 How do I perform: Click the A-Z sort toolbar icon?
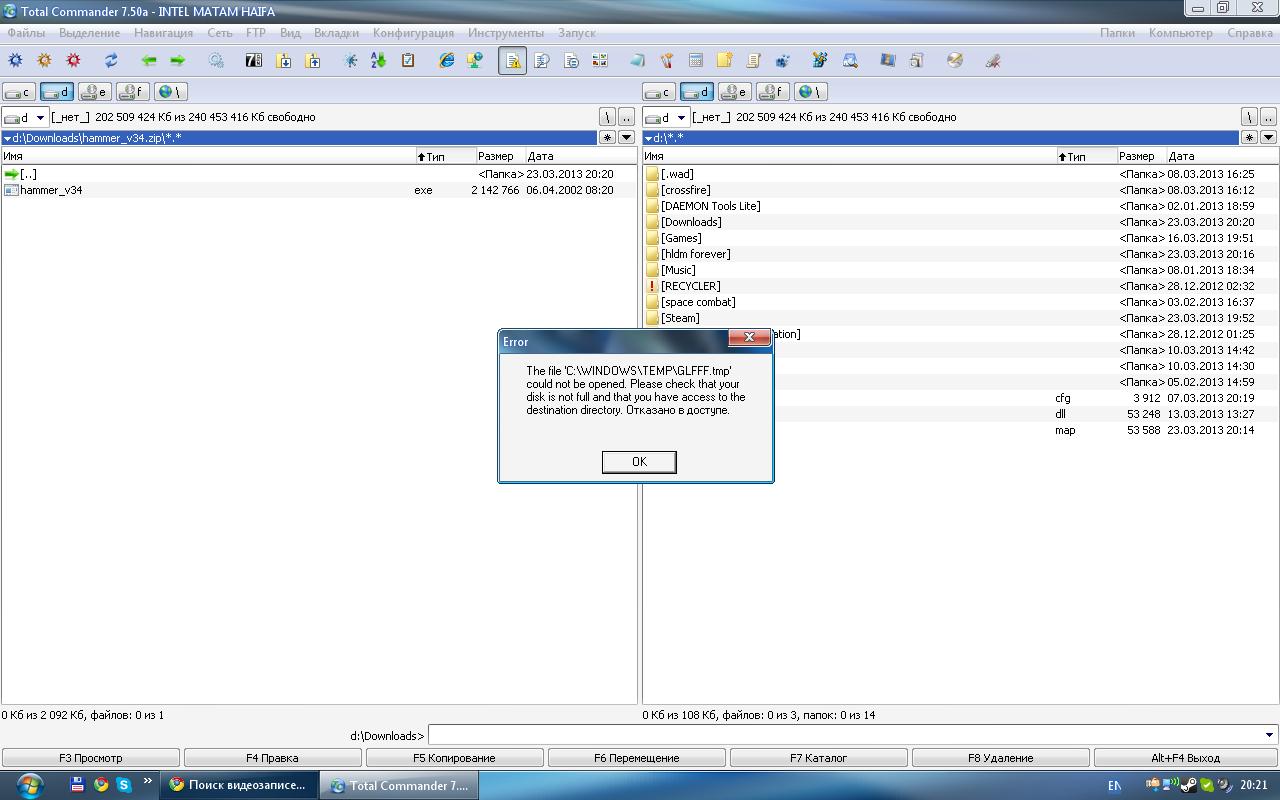click(x=379, y=61)
